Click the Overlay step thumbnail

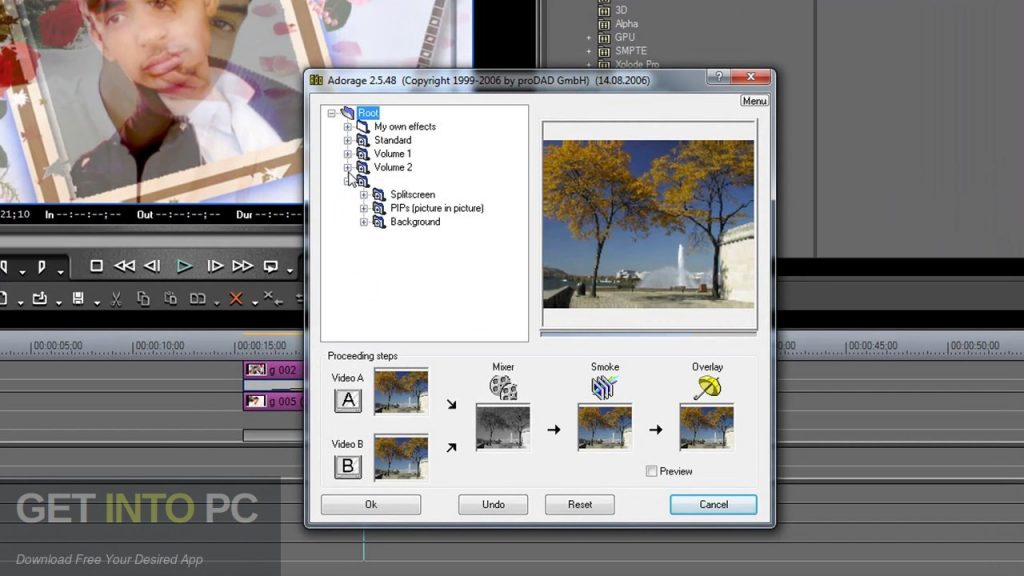(x=707, y=427)
